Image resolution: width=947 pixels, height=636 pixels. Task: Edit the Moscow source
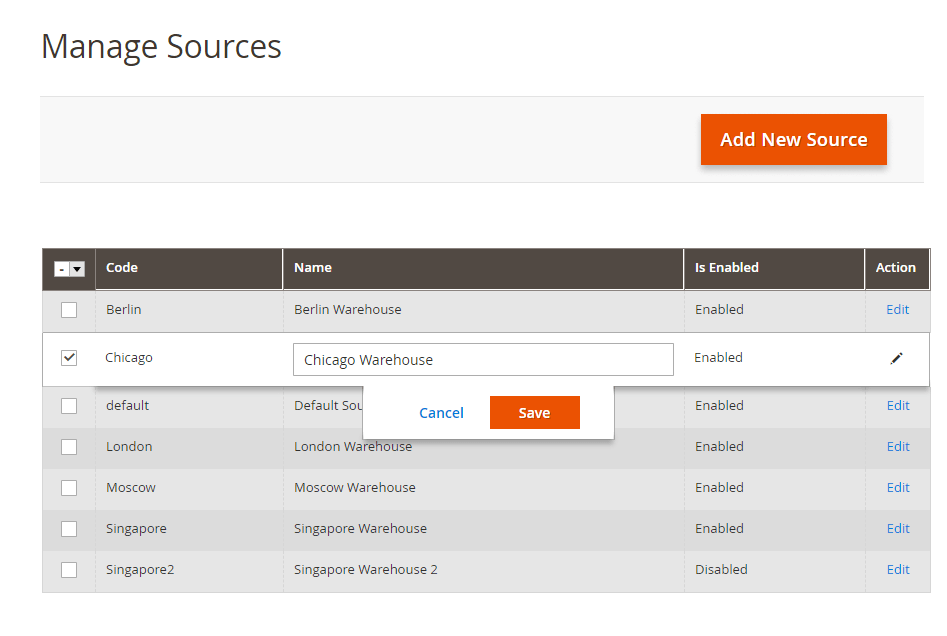tap(897, 487)
